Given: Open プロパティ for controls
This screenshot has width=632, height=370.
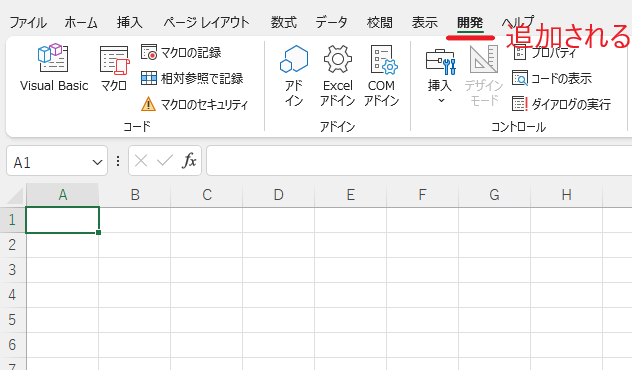Looking at the screenshot, I should coord(545,52).
